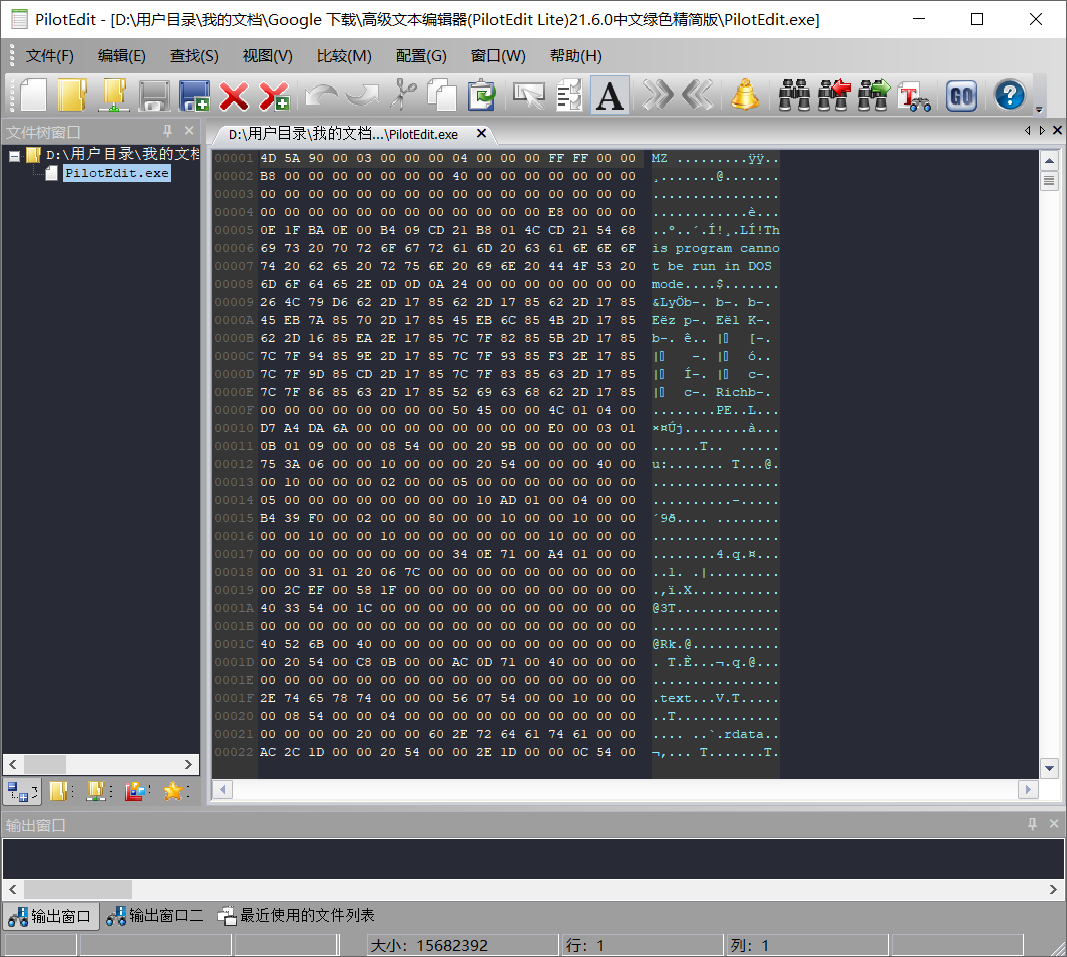The image size is (1067, 957).
Task: Click the copy icon in the toolbar
Action: tap(442, 95)
